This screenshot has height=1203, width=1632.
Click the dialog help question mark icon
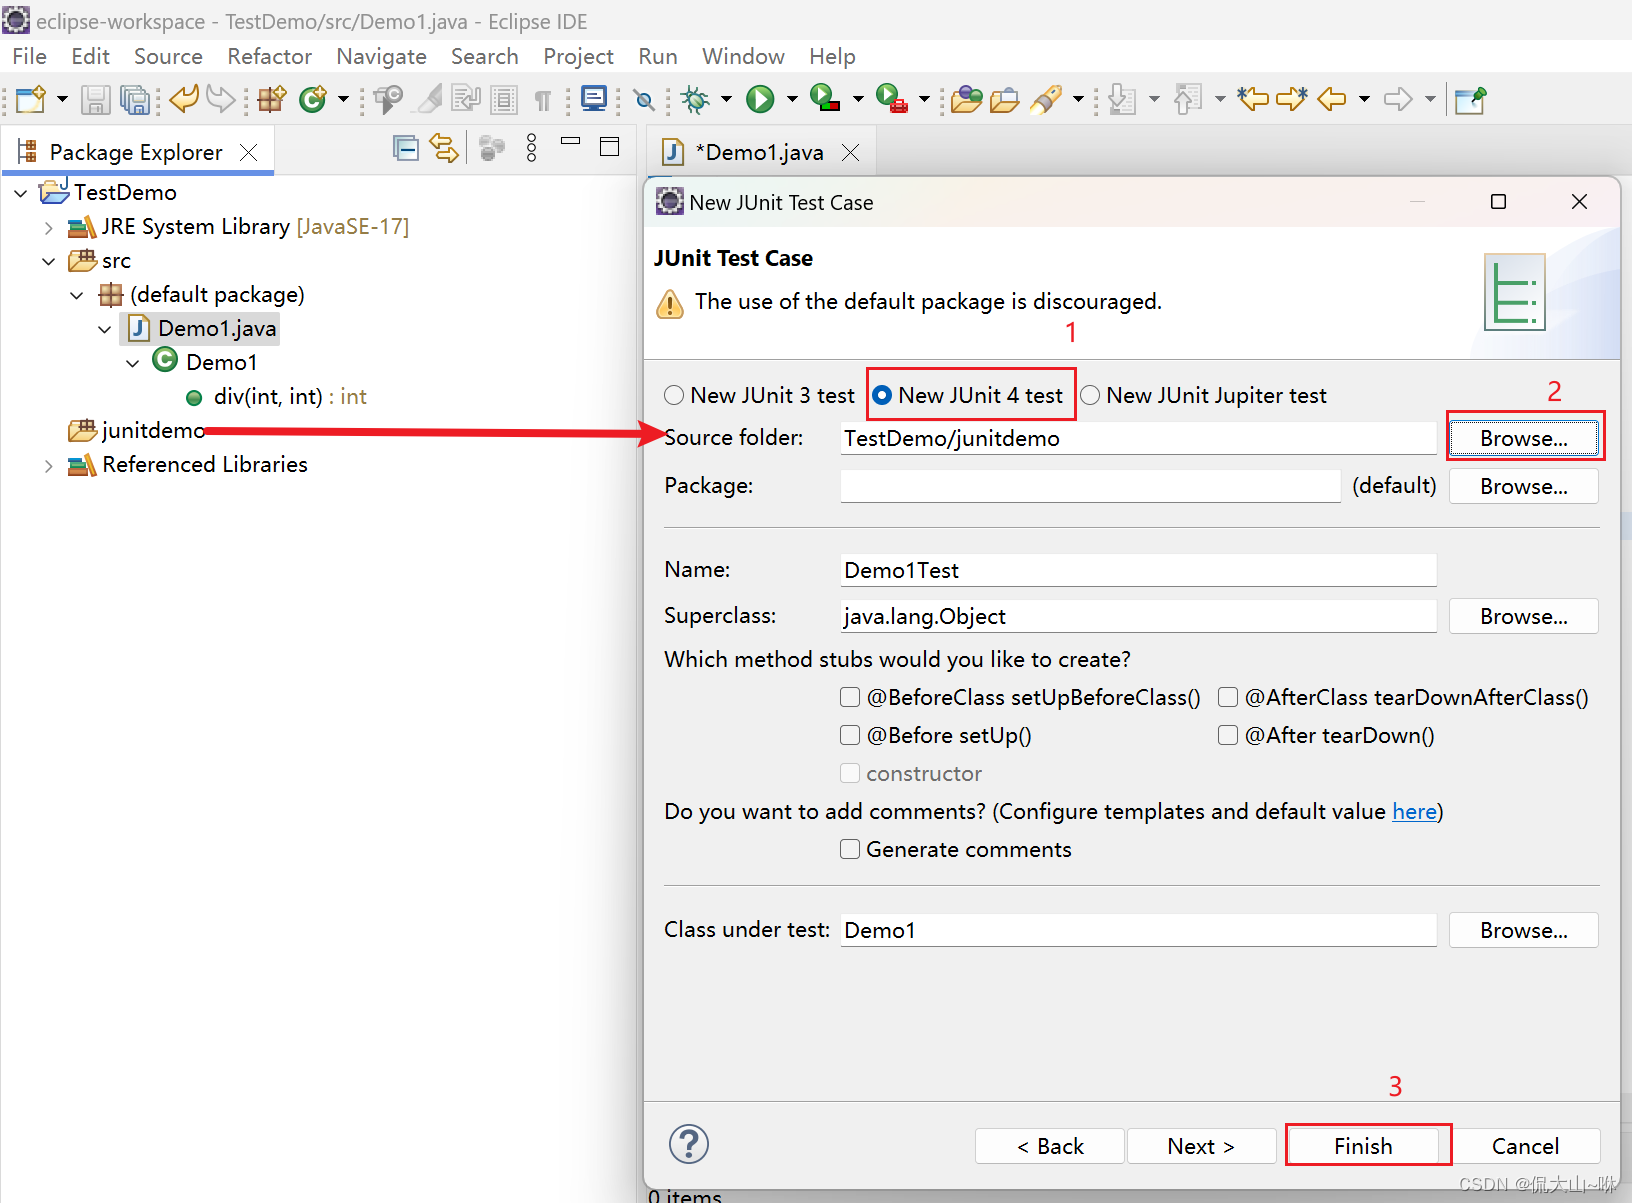tap(689, 1144)
